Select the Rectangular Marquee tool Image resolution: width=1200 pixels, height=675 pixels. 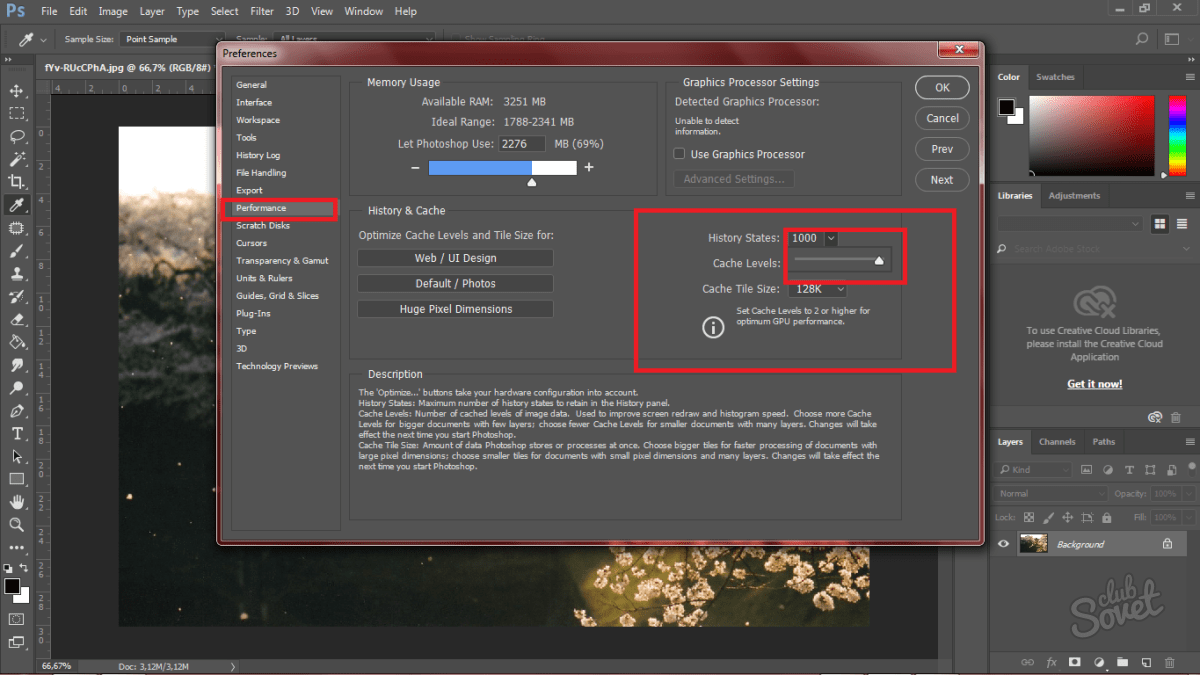click(x=17, y=114)
